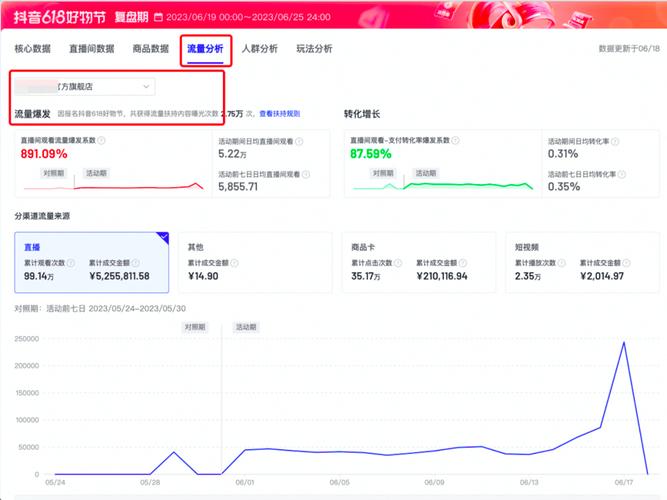This screenshot has height=500, width=667.
Task: Click the 06/09 axis label on chart
Action: point(434,483)
